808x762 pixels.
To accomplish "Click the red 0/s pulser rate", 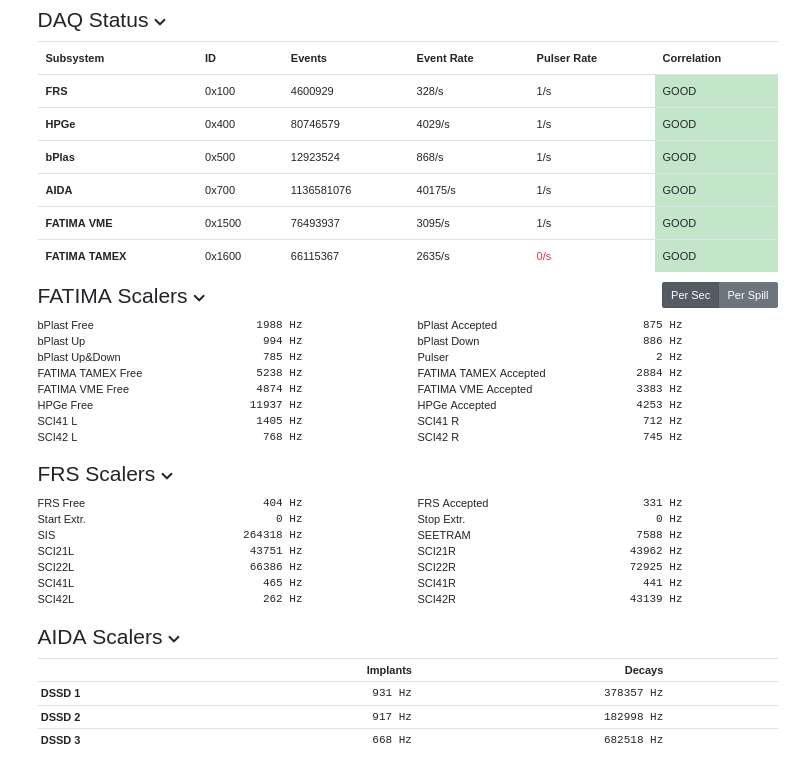I will (543, 256).
